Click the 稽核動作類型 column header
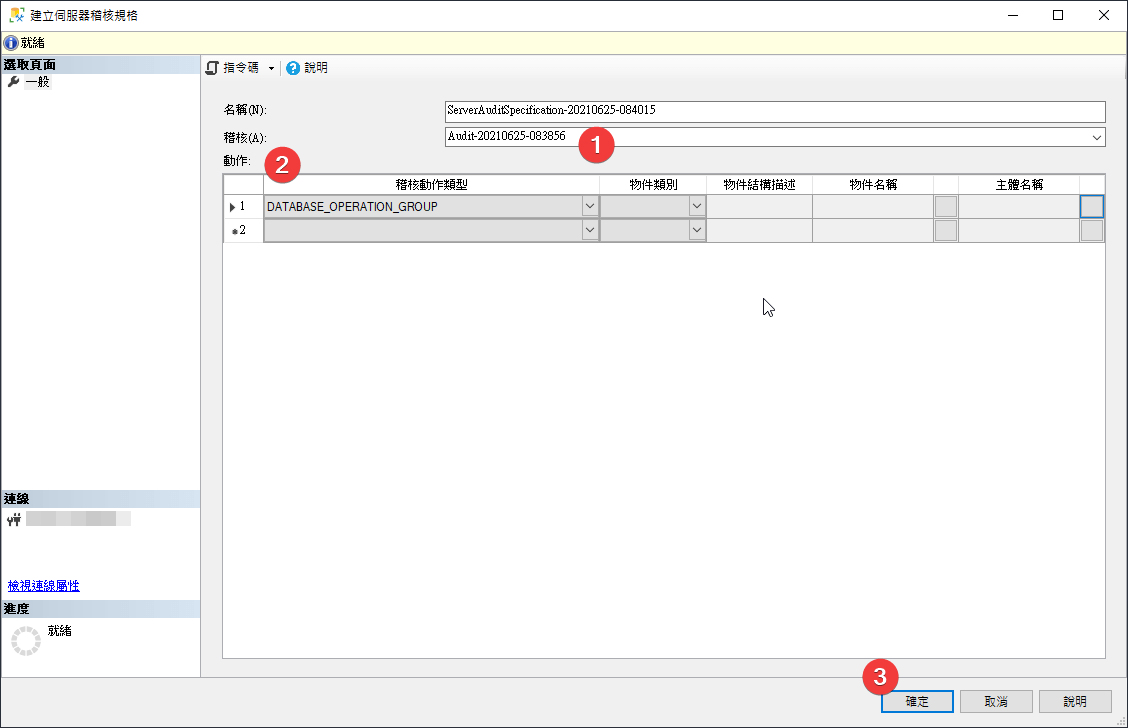This screenshot has width=1128, height=728. tap(431, 184)
